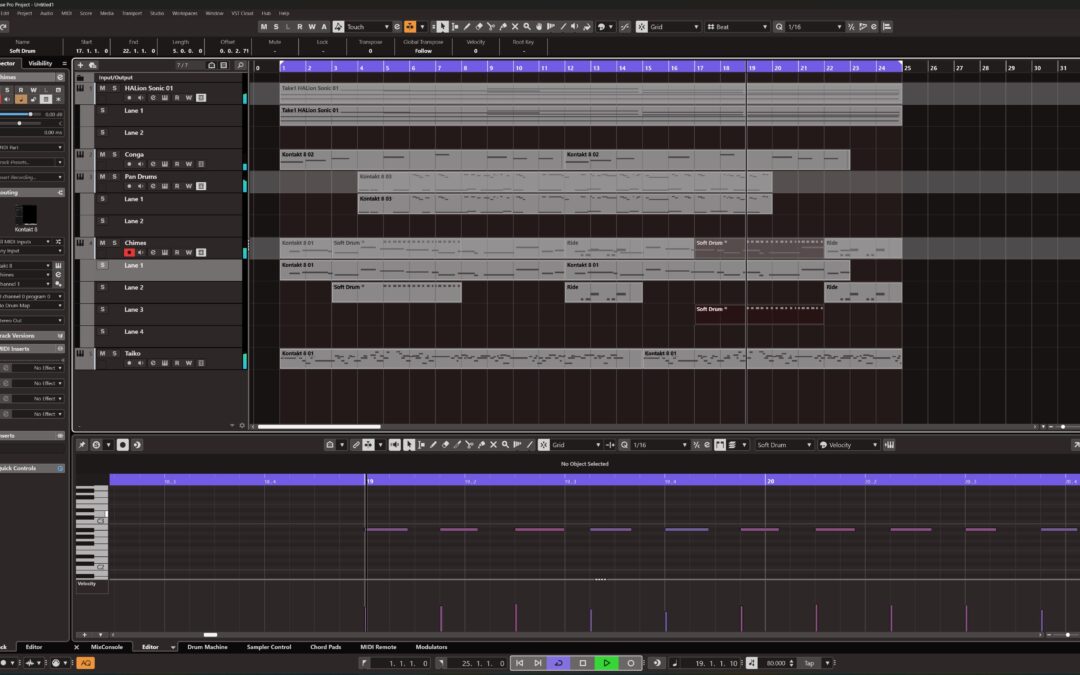Mute the Conga track
Image resolution: width=1080 pixels, height=675 pixels.
click(x=101, y=155)
